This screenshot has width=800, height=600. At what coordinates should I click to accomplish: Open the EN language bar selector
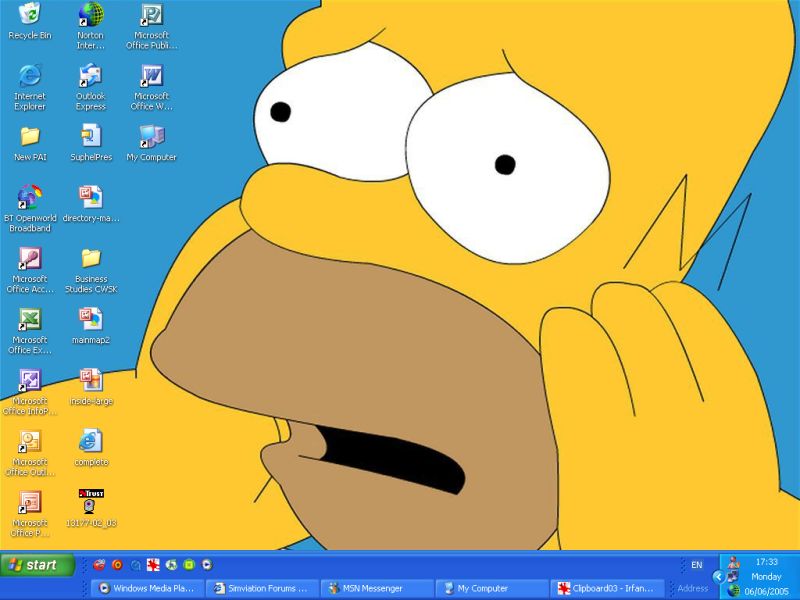point(696,565)
